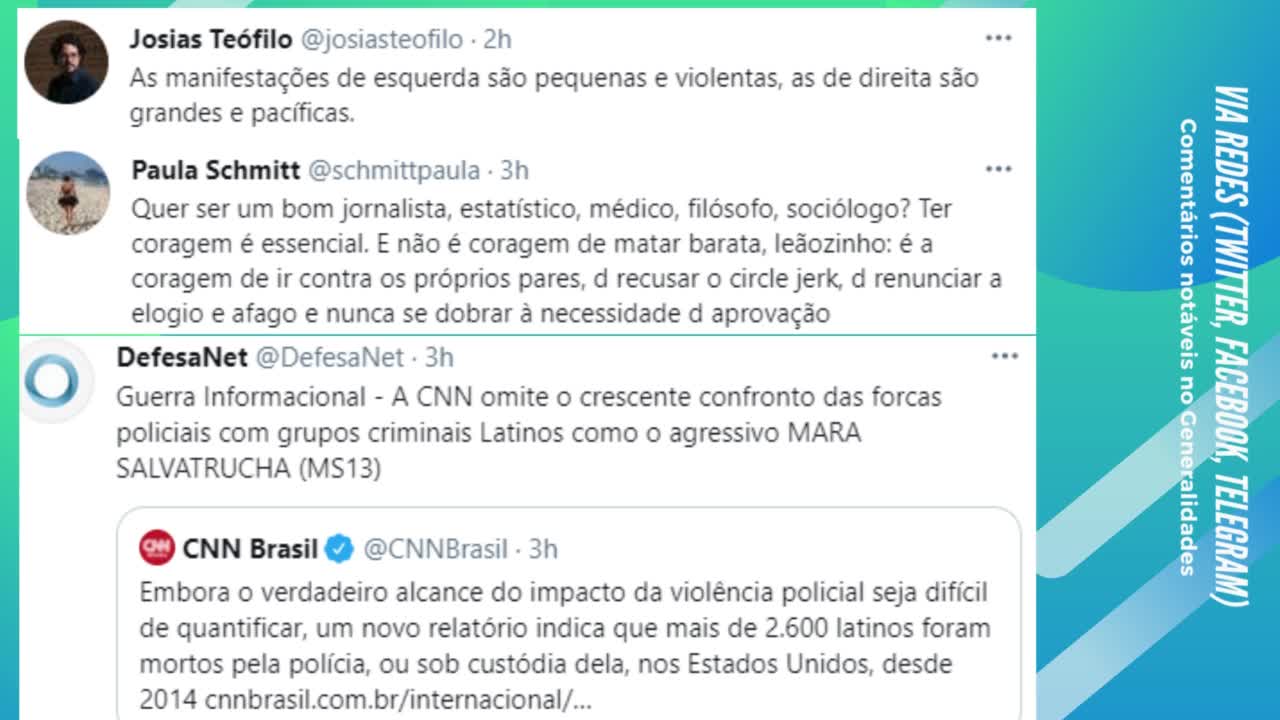Click the 3h timestamp on Paula Schmitt's tweet
The width and height of the screenshot is (1280, 720).
point(514,170)
